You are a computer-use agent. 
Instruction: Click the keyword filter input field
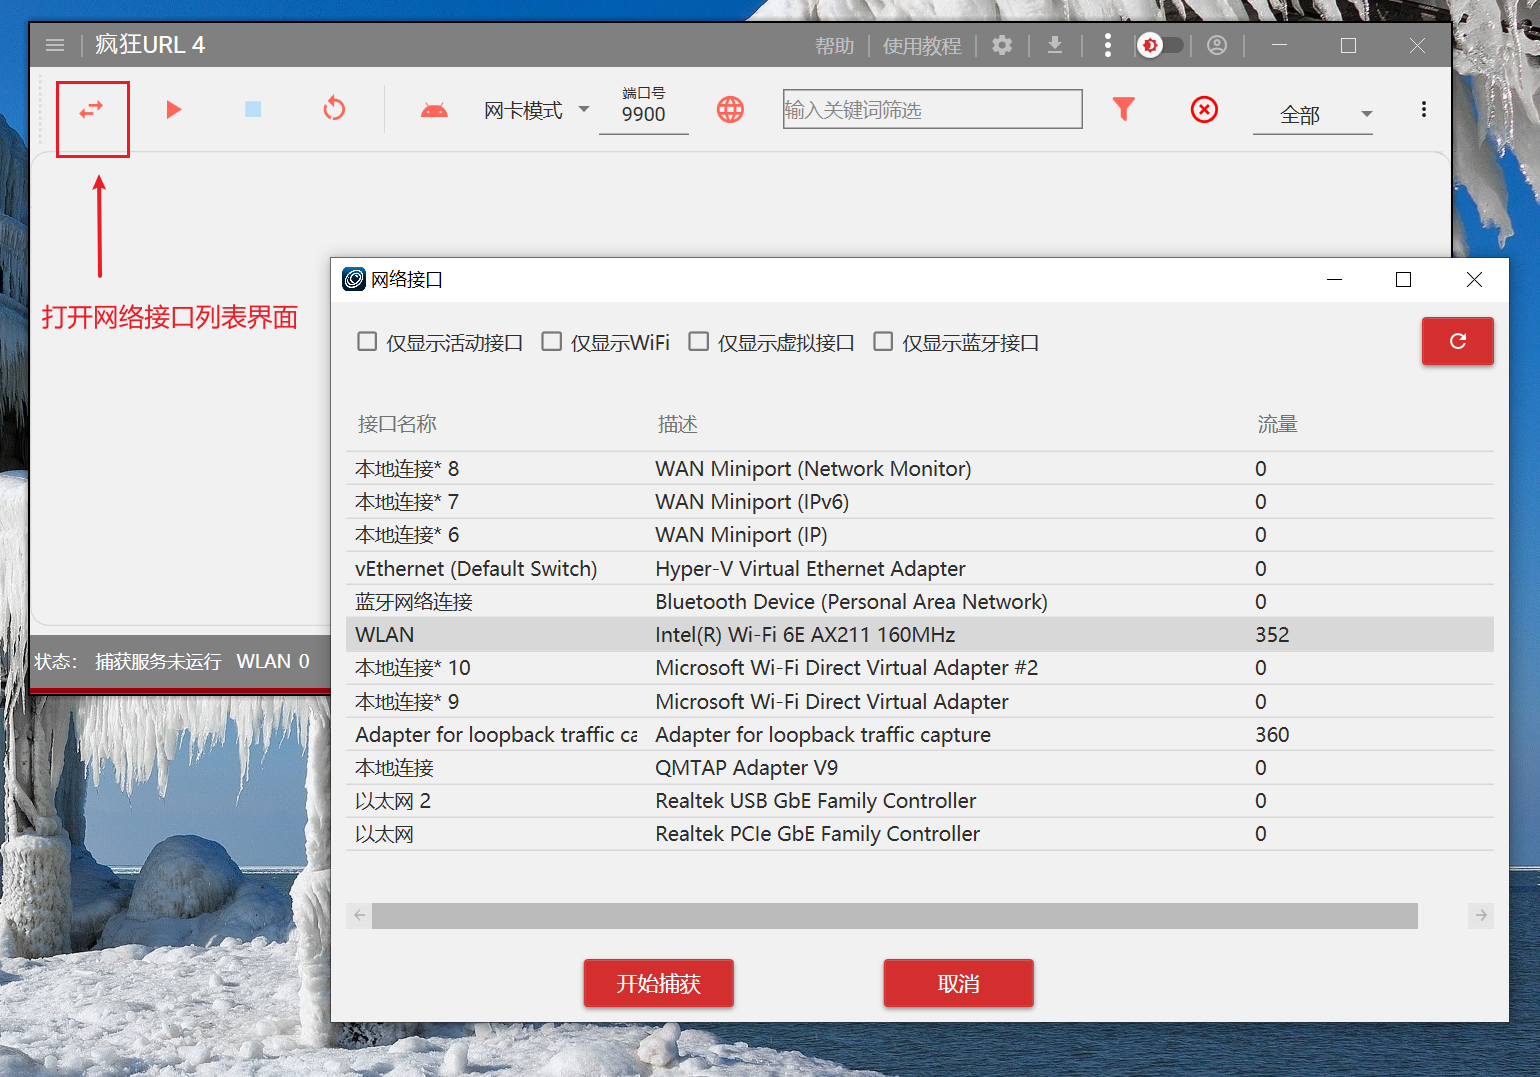(932, 110)
